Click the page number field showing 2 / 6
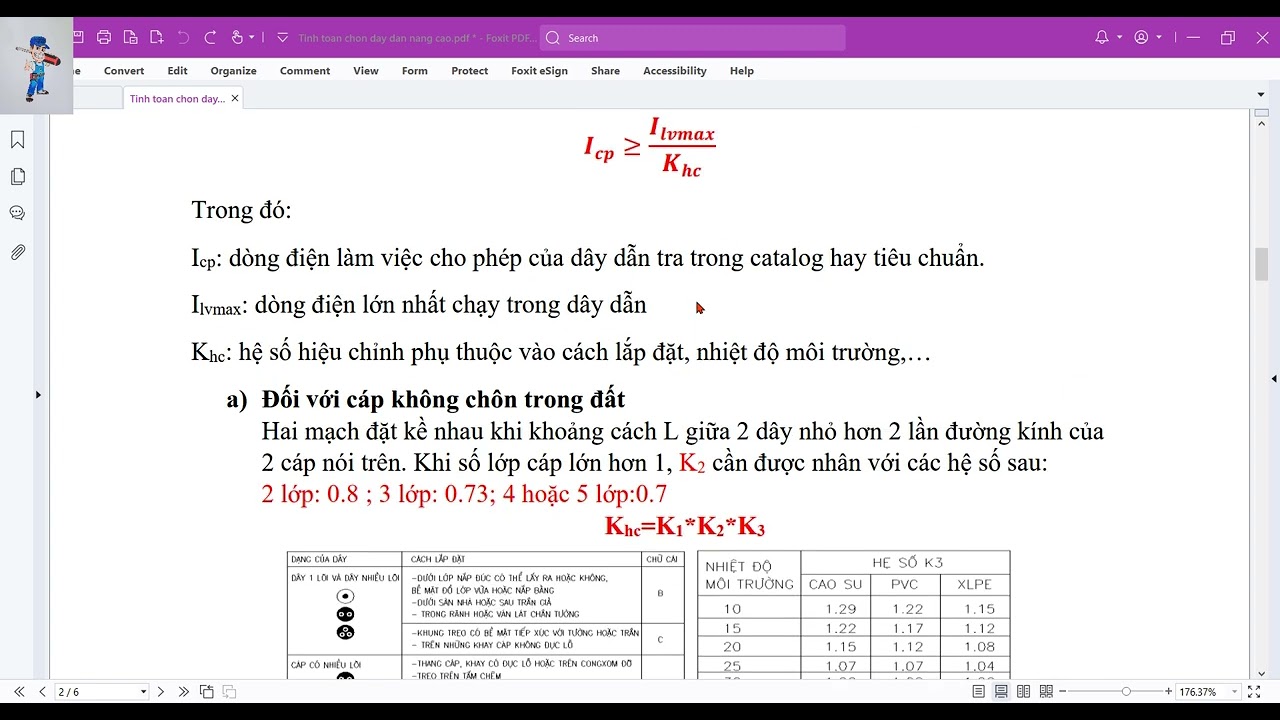 (96, 692)
